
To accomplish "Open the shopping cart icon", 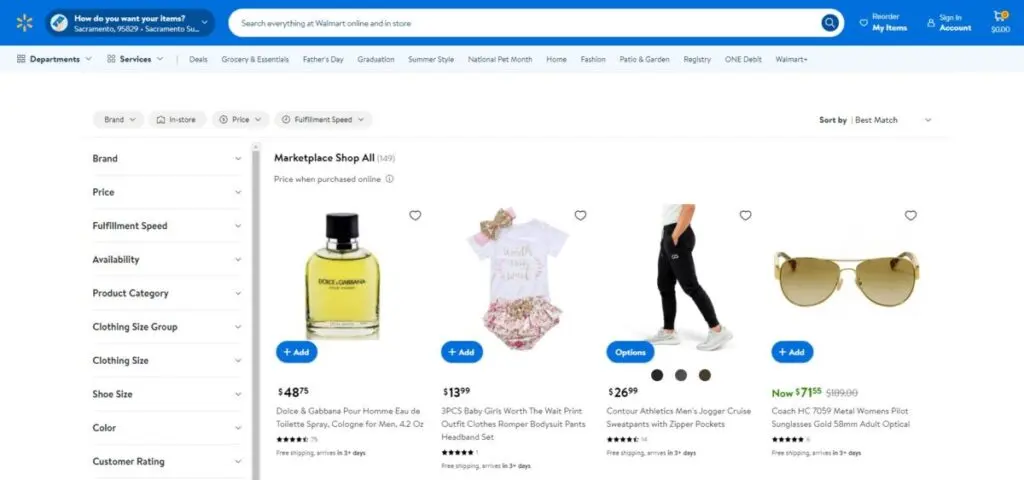I will tap(1000, 16).
